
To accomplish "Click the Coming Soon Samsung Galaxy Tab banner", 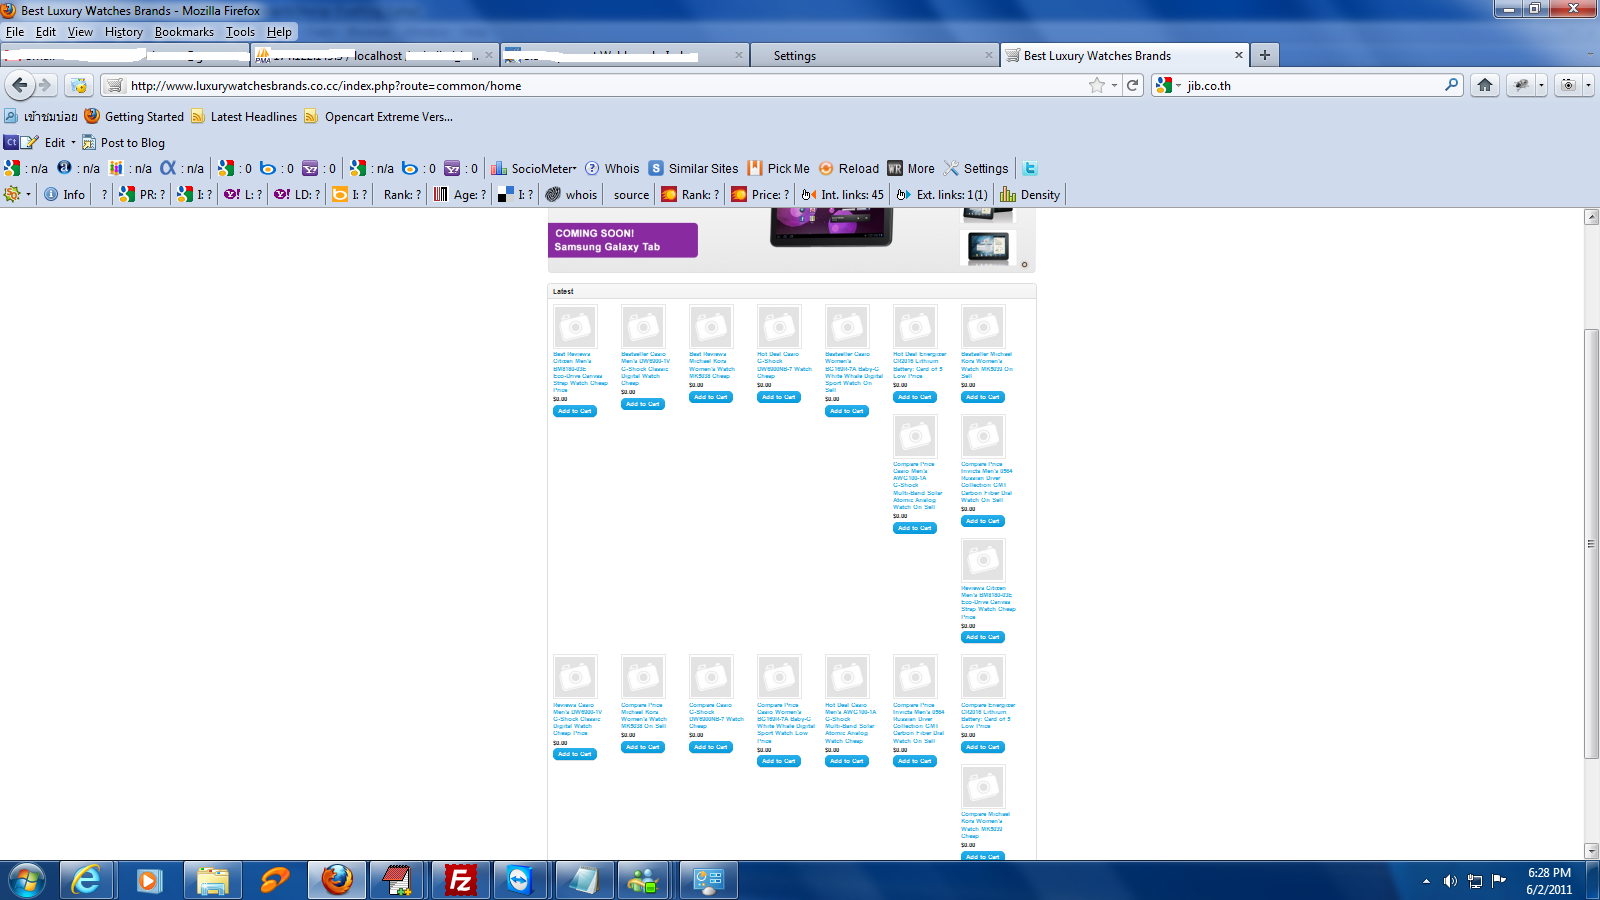I will point(622,240).
